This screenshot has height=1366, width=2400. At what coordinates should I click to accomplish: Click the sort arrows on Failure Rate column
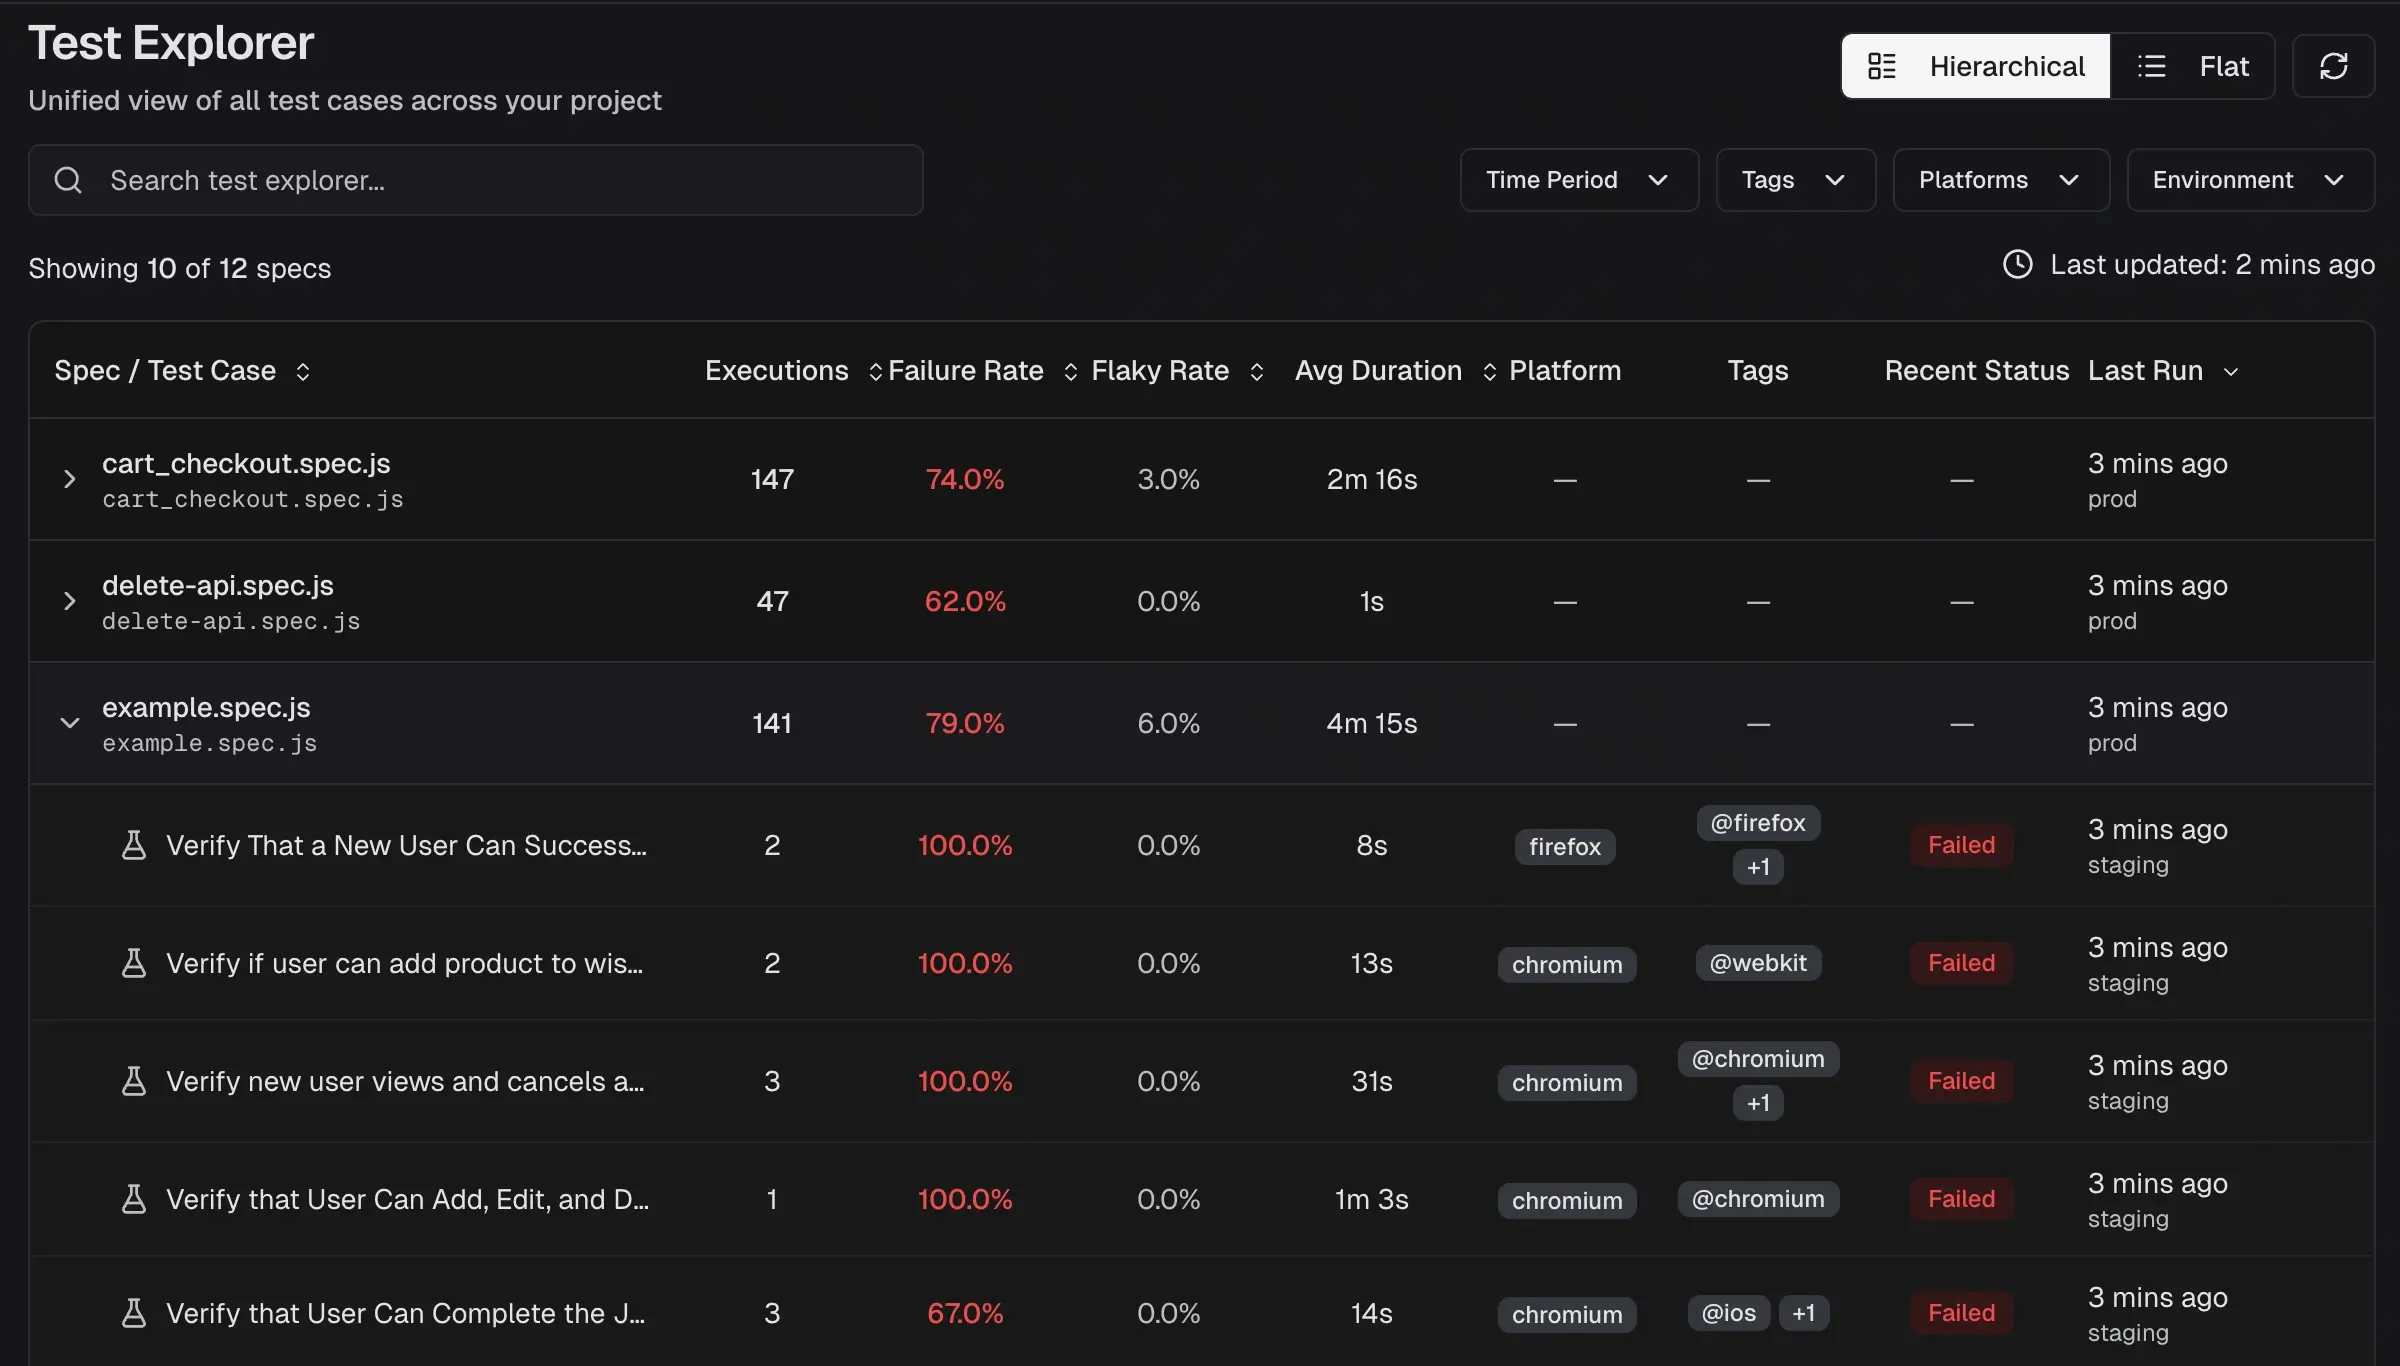click(x=1070, y=371)
